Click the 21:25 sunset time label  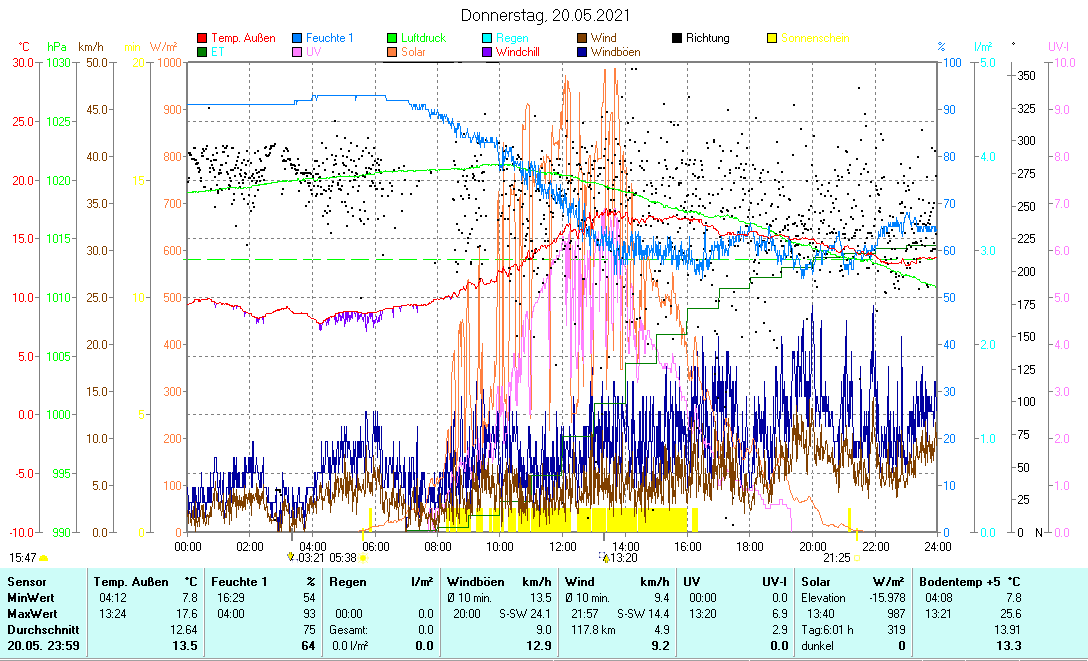click(x=836, y=558)
